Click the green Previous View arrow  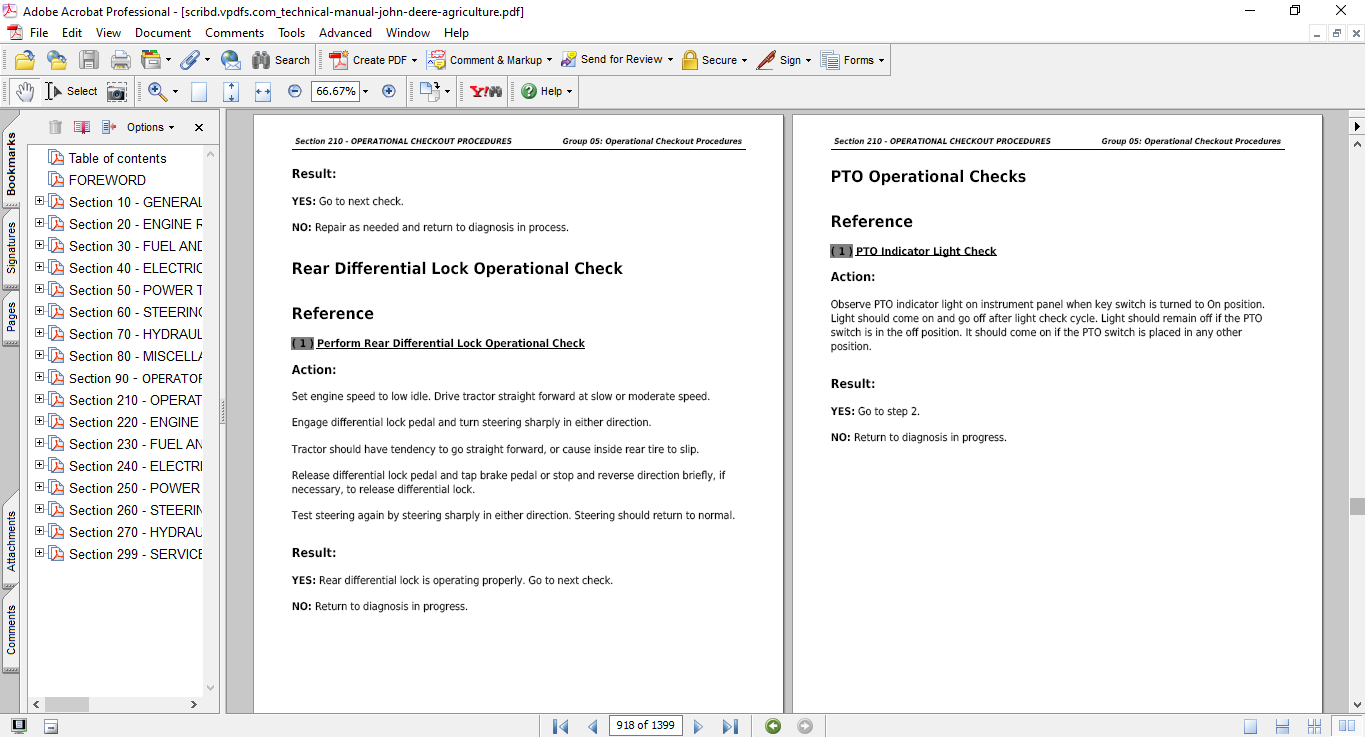click(x=773, y=726)
